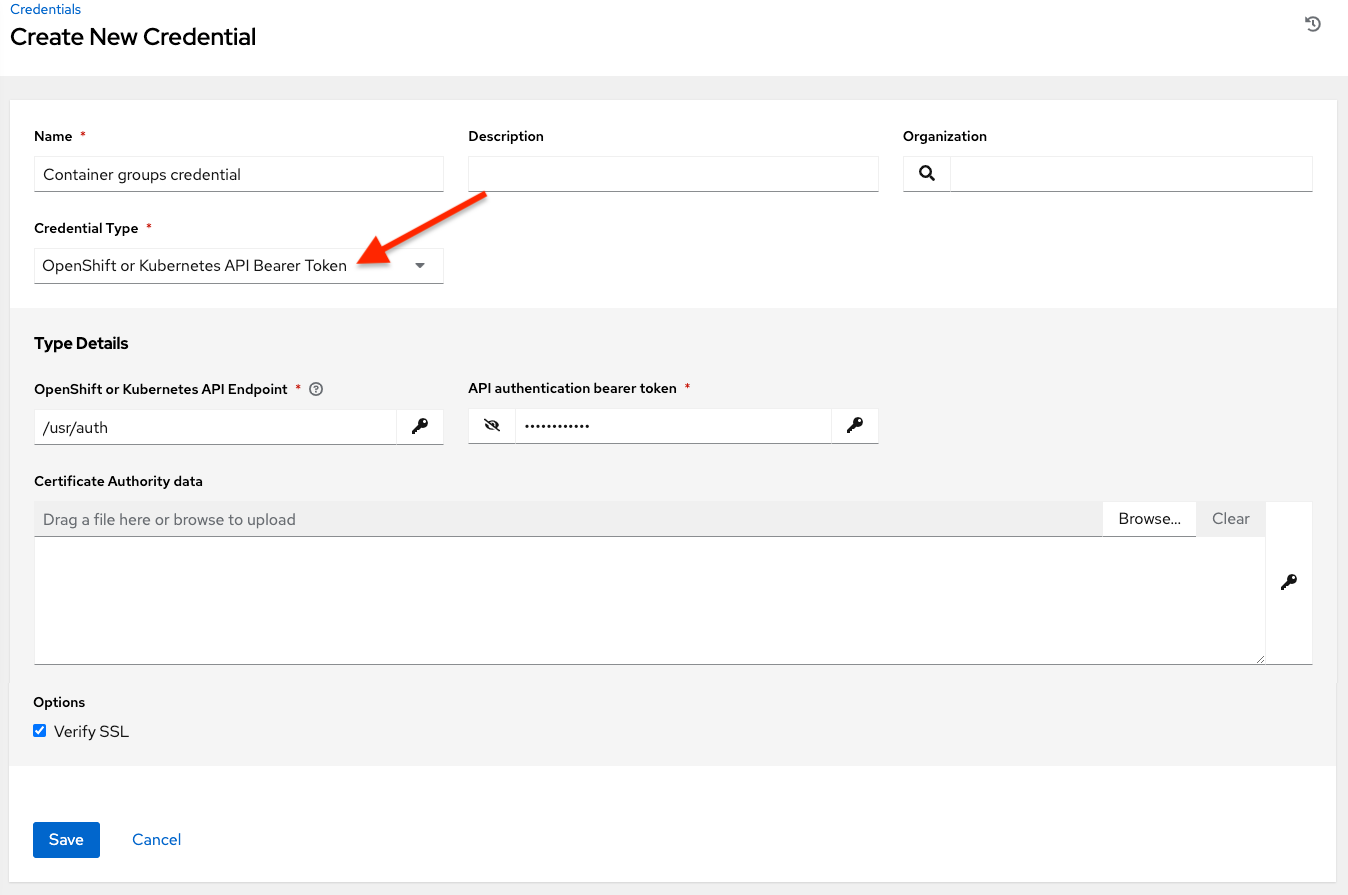Clear the uploaded certificate file
This screenshot has width=1348, height=895.
pos(1230,518)
